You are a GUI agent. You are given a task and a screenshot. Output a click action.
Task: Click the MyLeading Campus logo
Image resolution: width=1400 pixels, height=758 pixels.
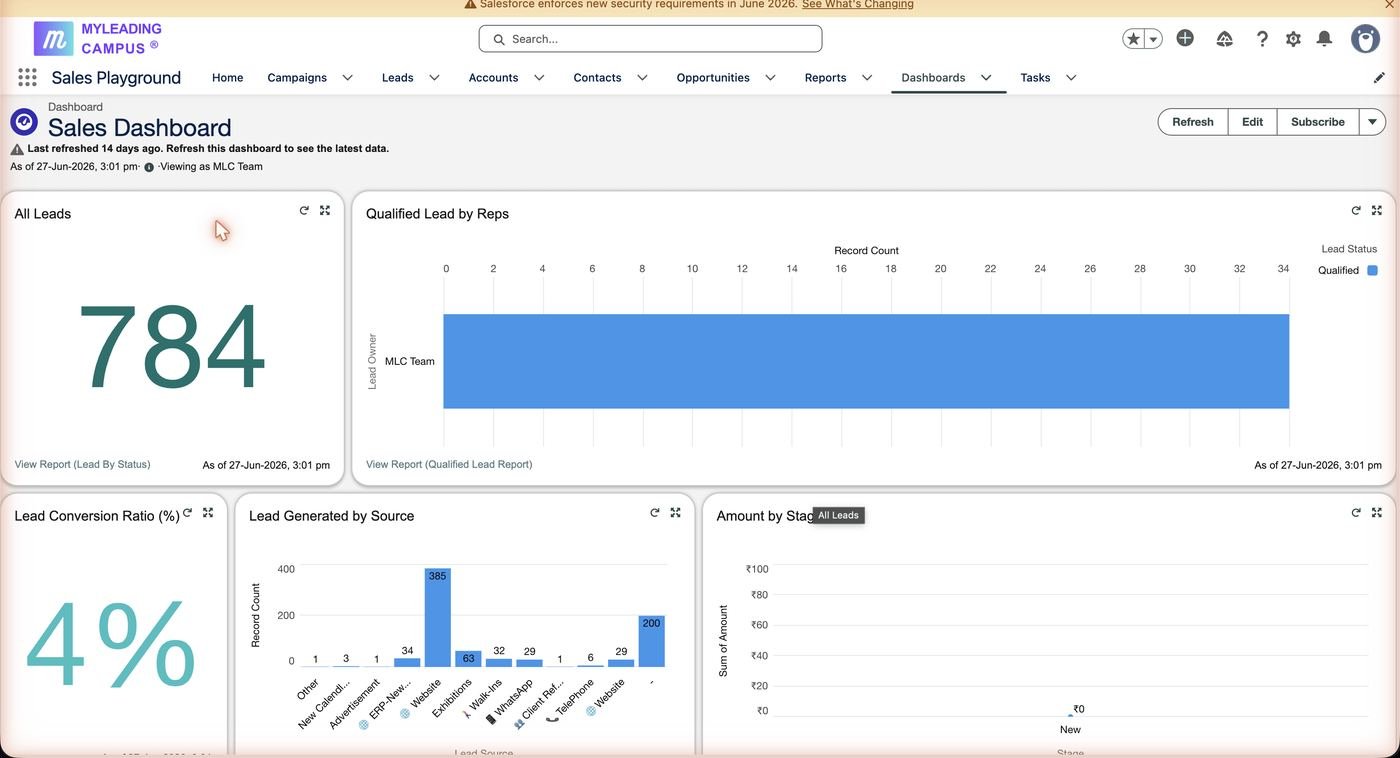tap(98, 38)
